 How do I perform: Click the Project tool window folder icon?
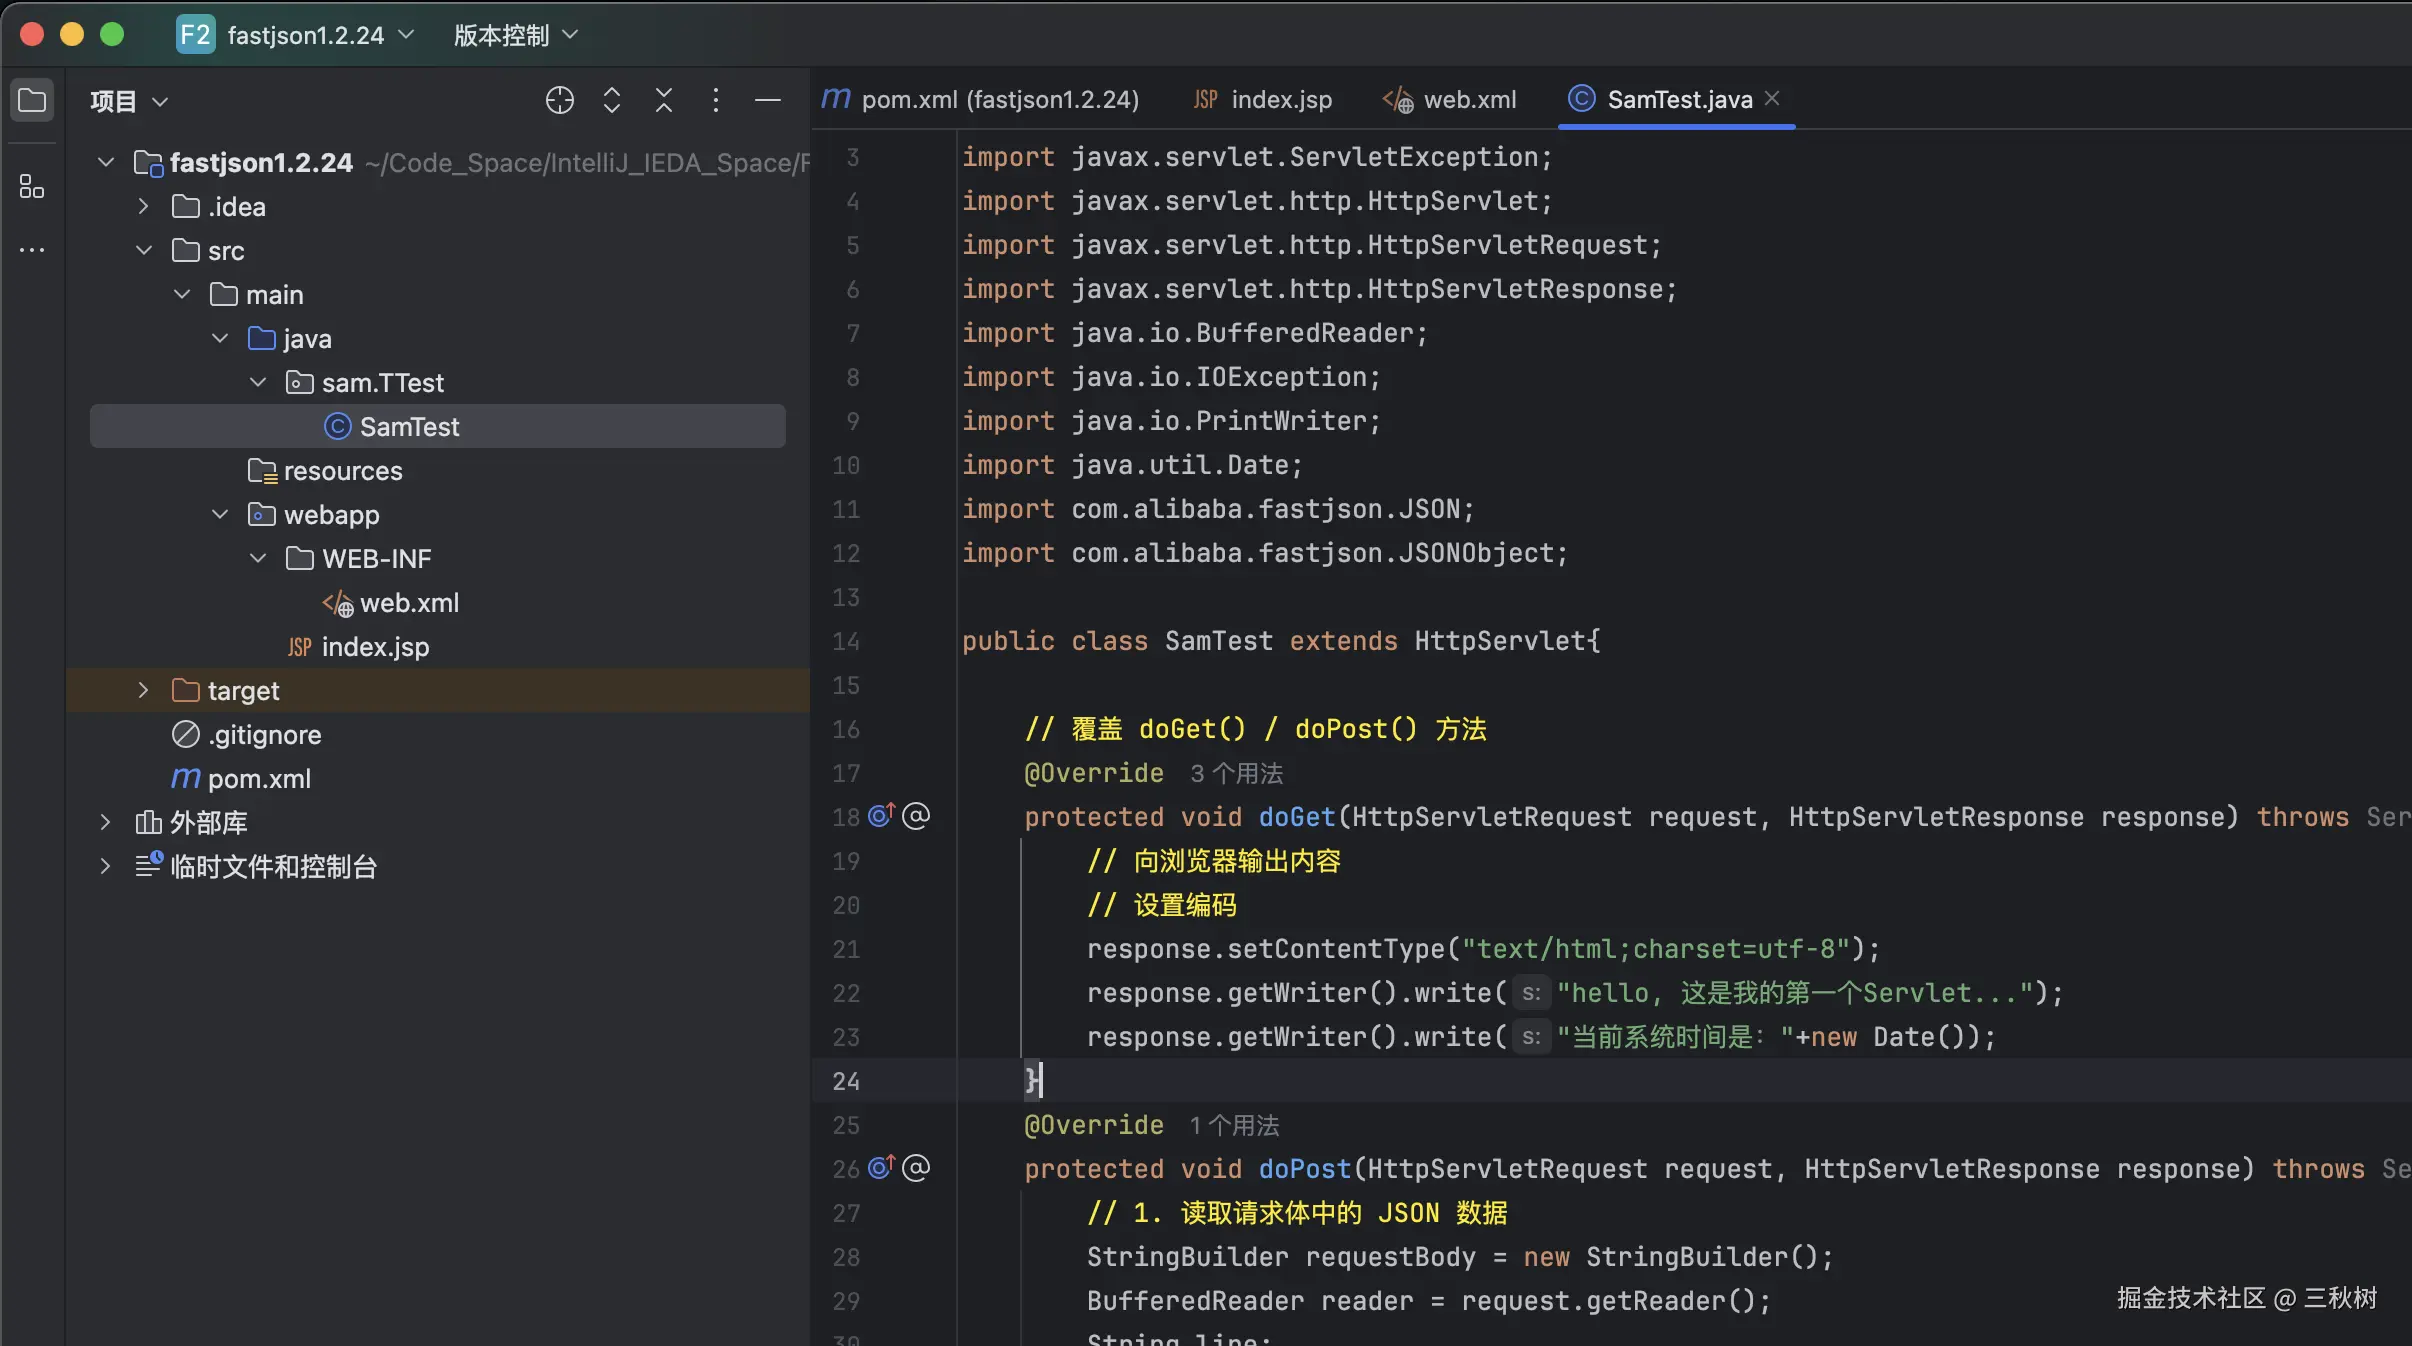(32, 100)
